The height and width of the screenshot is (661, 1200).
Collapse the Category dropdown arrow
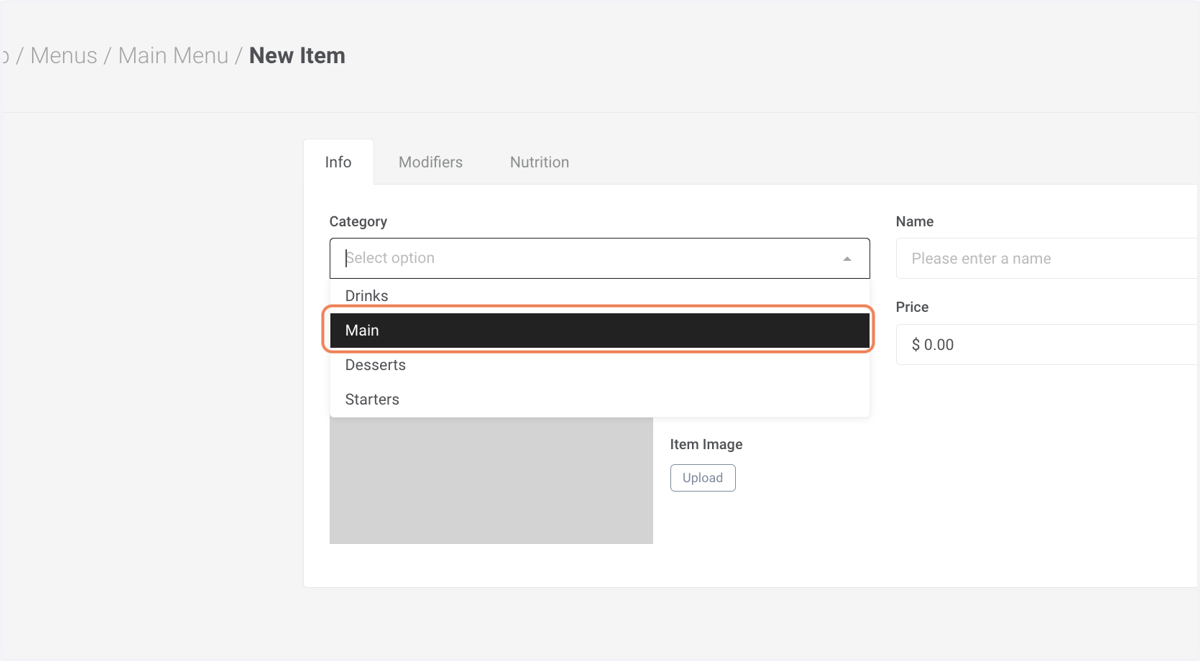click(x=847, y=259)
